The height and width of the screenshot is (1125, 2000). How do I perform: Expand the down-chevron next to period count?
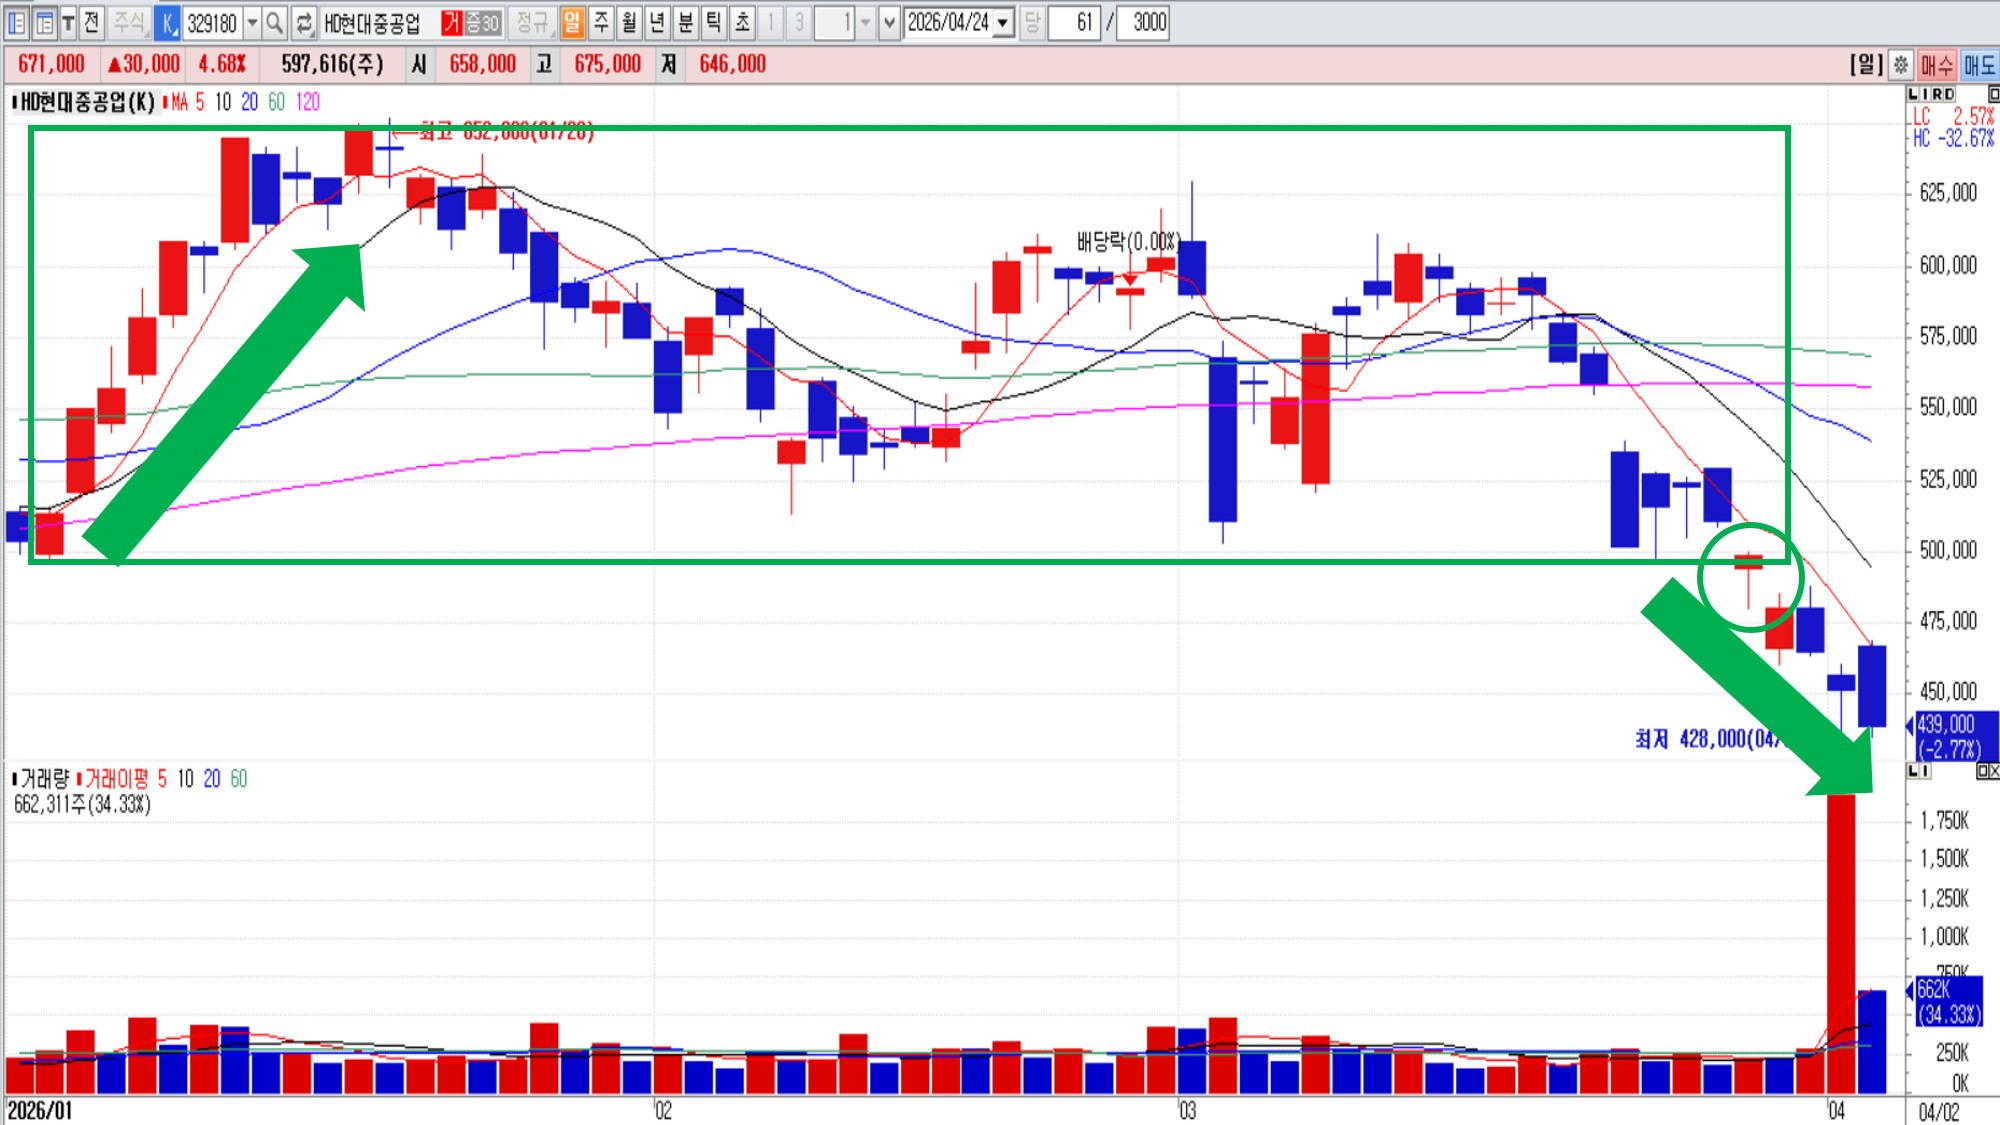coord(889,22)
